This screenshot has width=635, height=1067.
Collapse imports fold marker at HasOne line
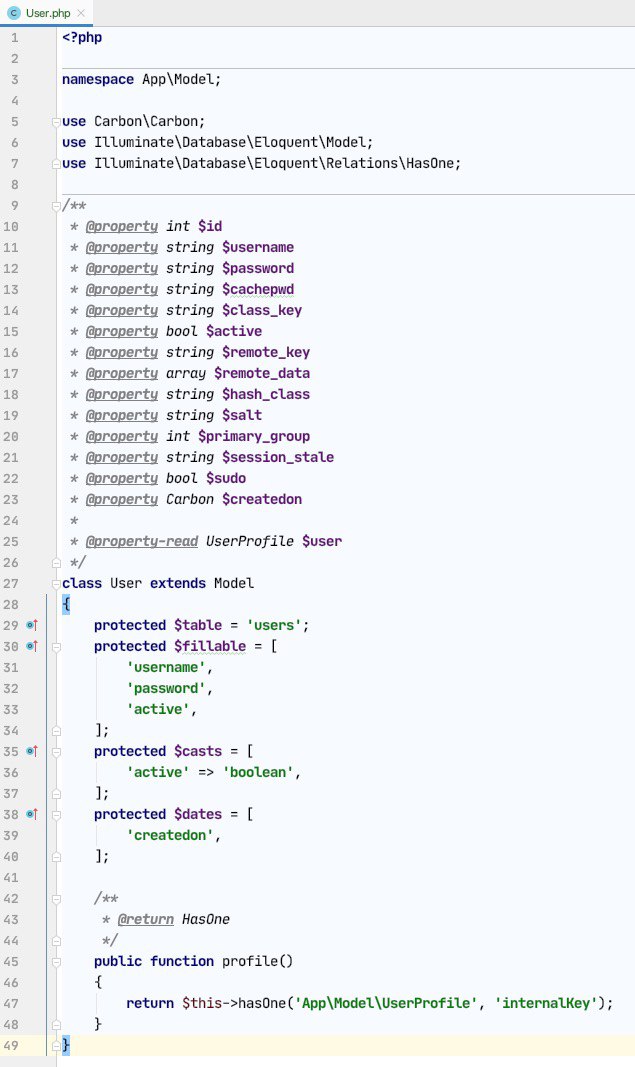[x=56, y=164]
